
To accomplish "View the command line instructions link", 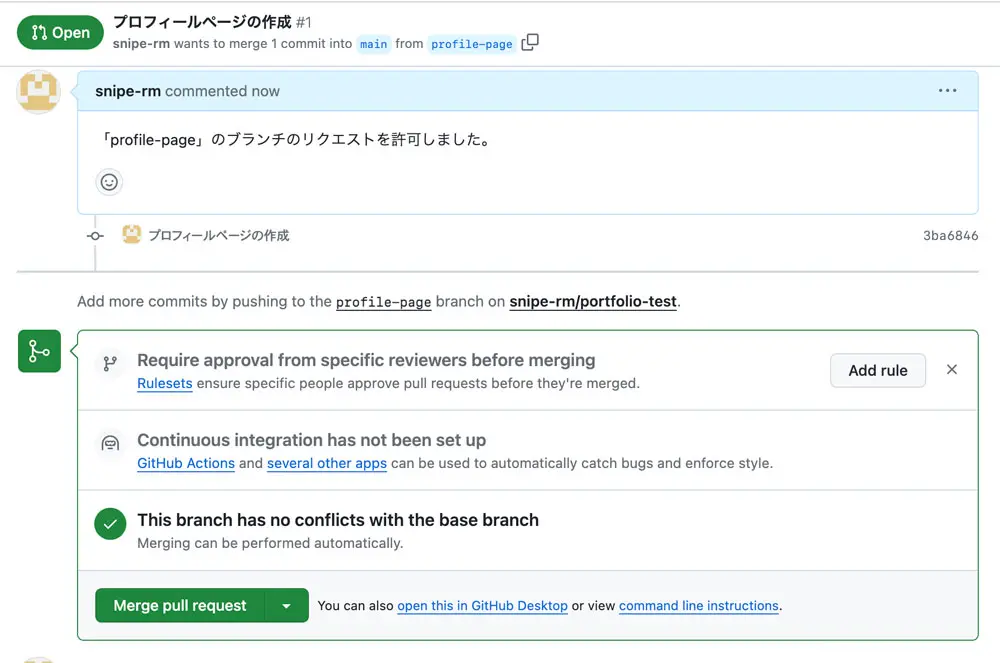I will click(698, 606).
